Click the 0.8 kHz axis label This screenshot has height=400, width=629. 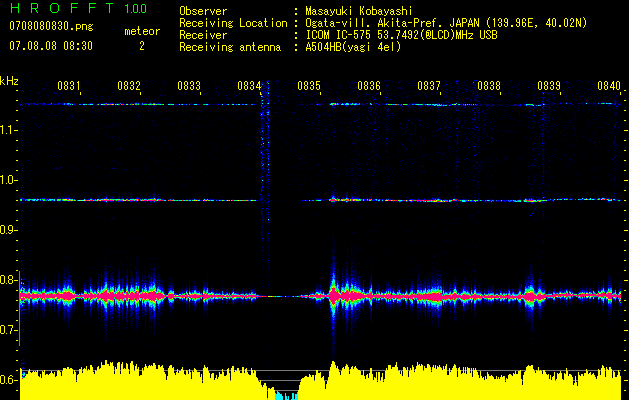(9, 280)
